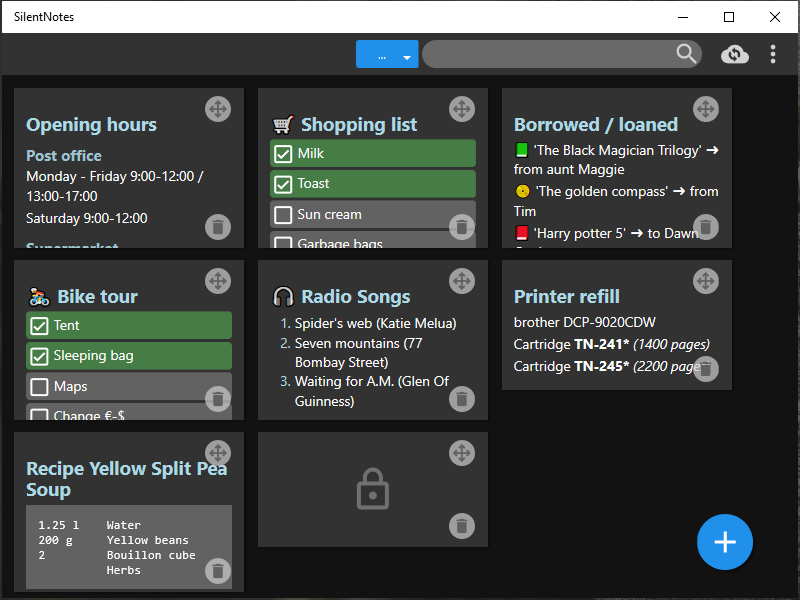Click move handle on Bike tour note
800x600 pixels.
[218, 281]
